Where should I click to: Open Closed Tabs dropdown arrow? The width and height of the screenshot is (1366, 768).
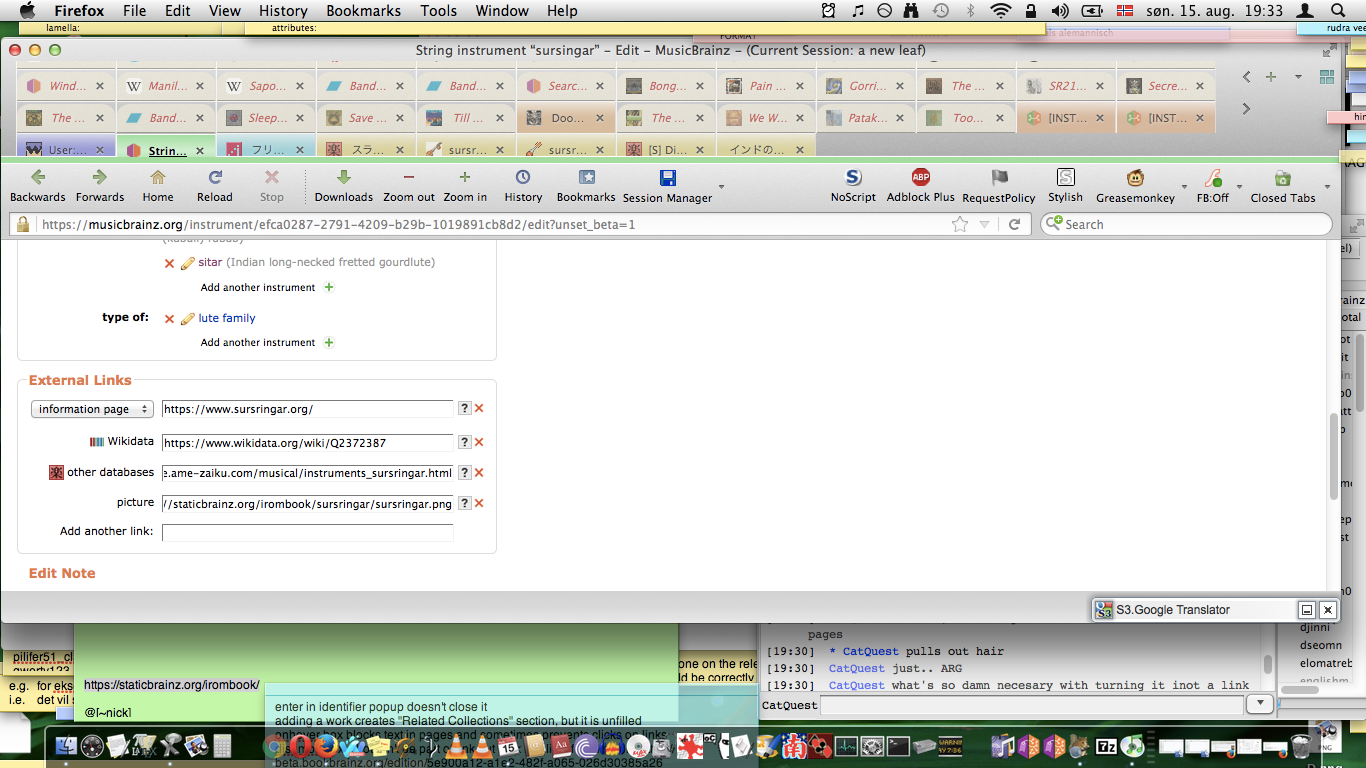(1328, 185)
